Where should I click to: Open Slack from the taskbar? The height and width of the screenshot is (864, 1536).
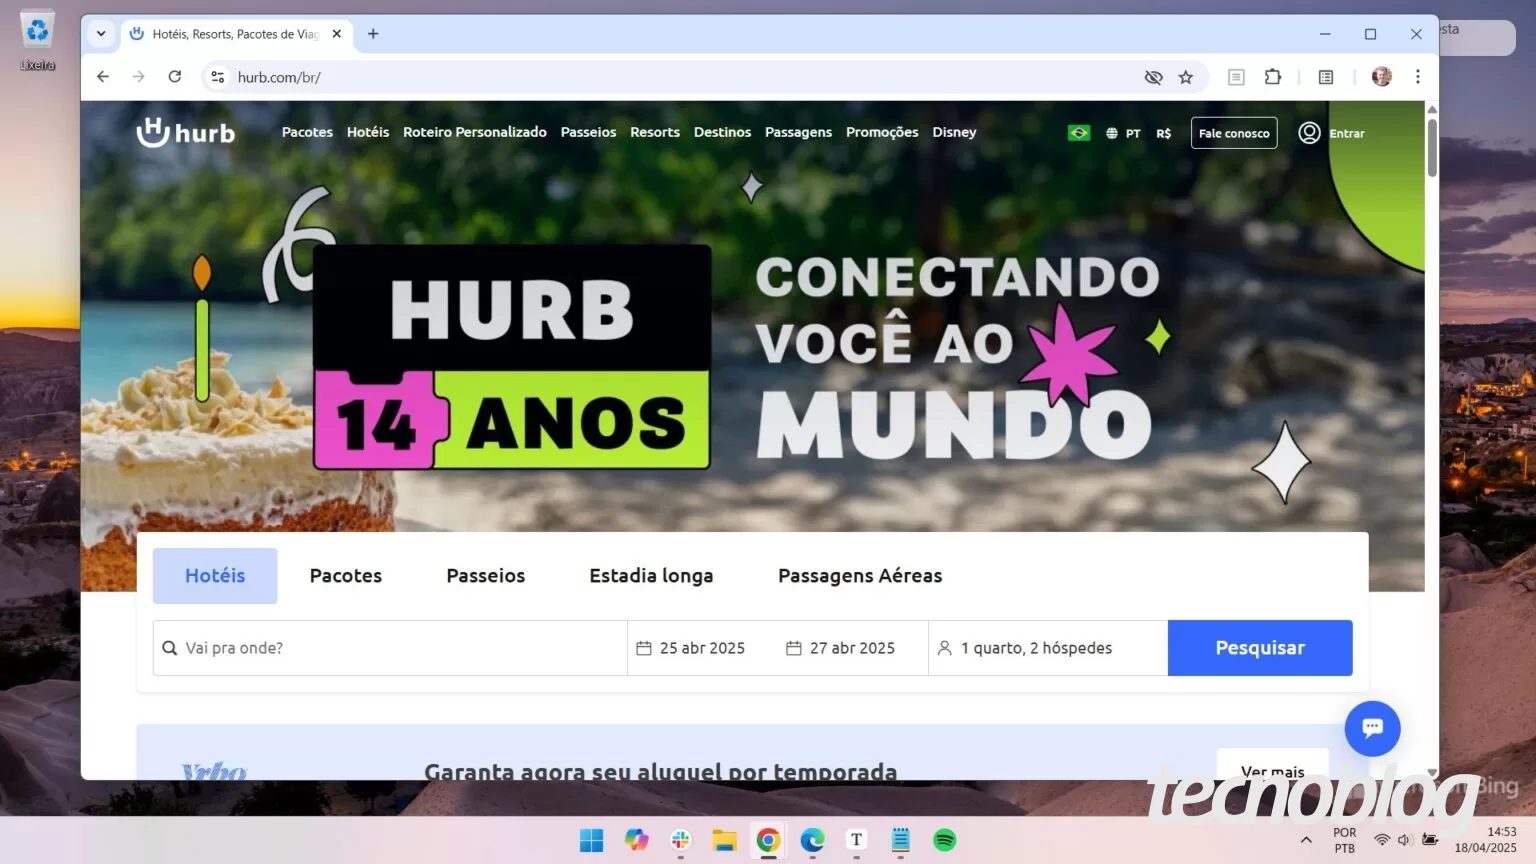[x=680, y=840]
